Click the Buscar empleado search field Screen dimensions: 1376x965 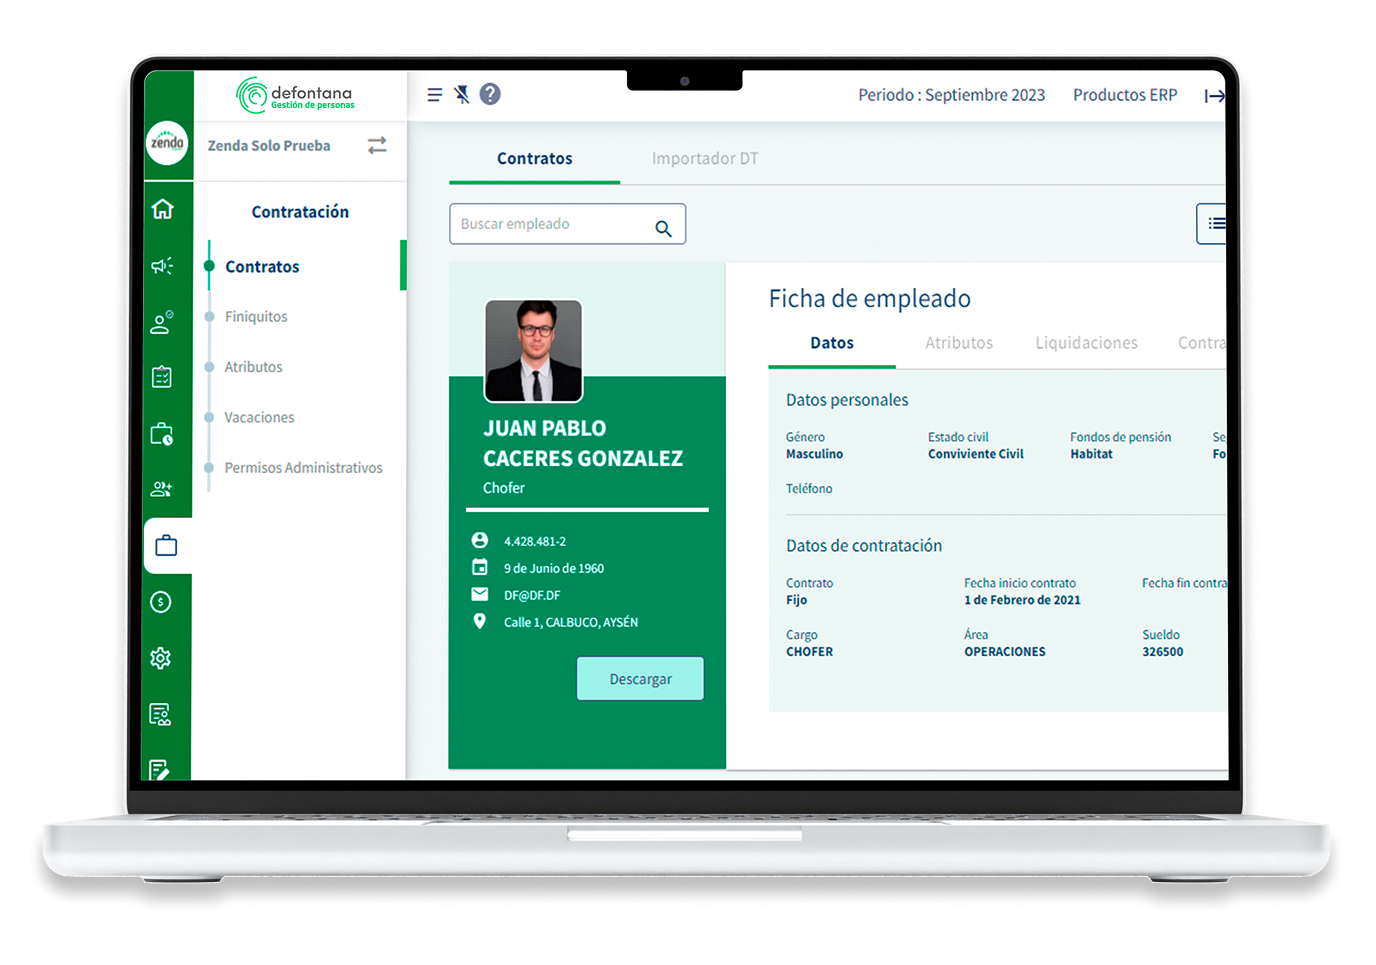tap(550, 224)
